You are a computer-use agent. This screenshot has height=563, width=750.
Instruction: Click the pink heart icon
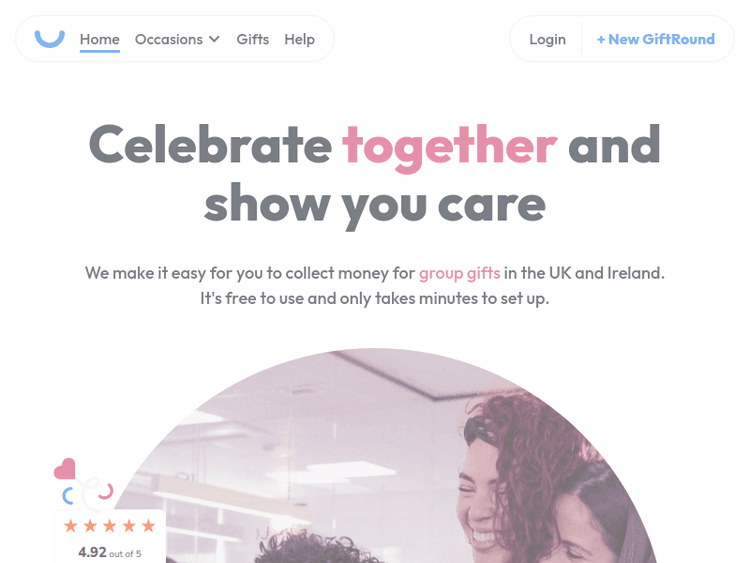click(x=65, y=469)
